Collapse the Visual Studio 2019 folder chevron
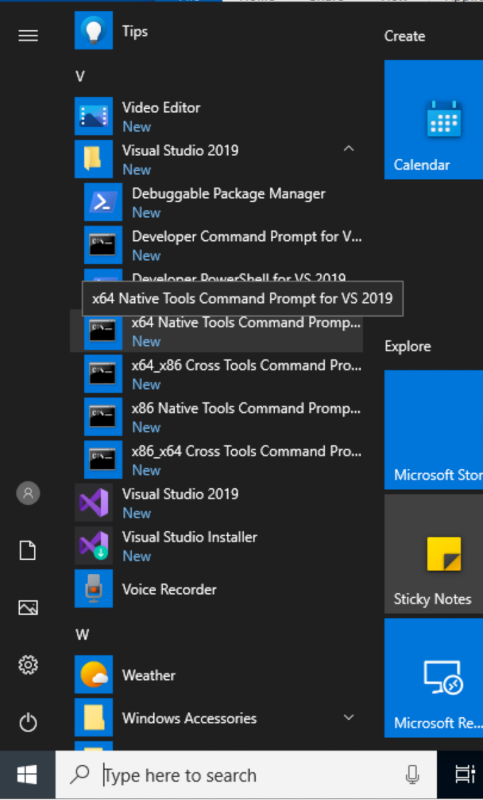The image size is (483, 800). coord(348,149)
